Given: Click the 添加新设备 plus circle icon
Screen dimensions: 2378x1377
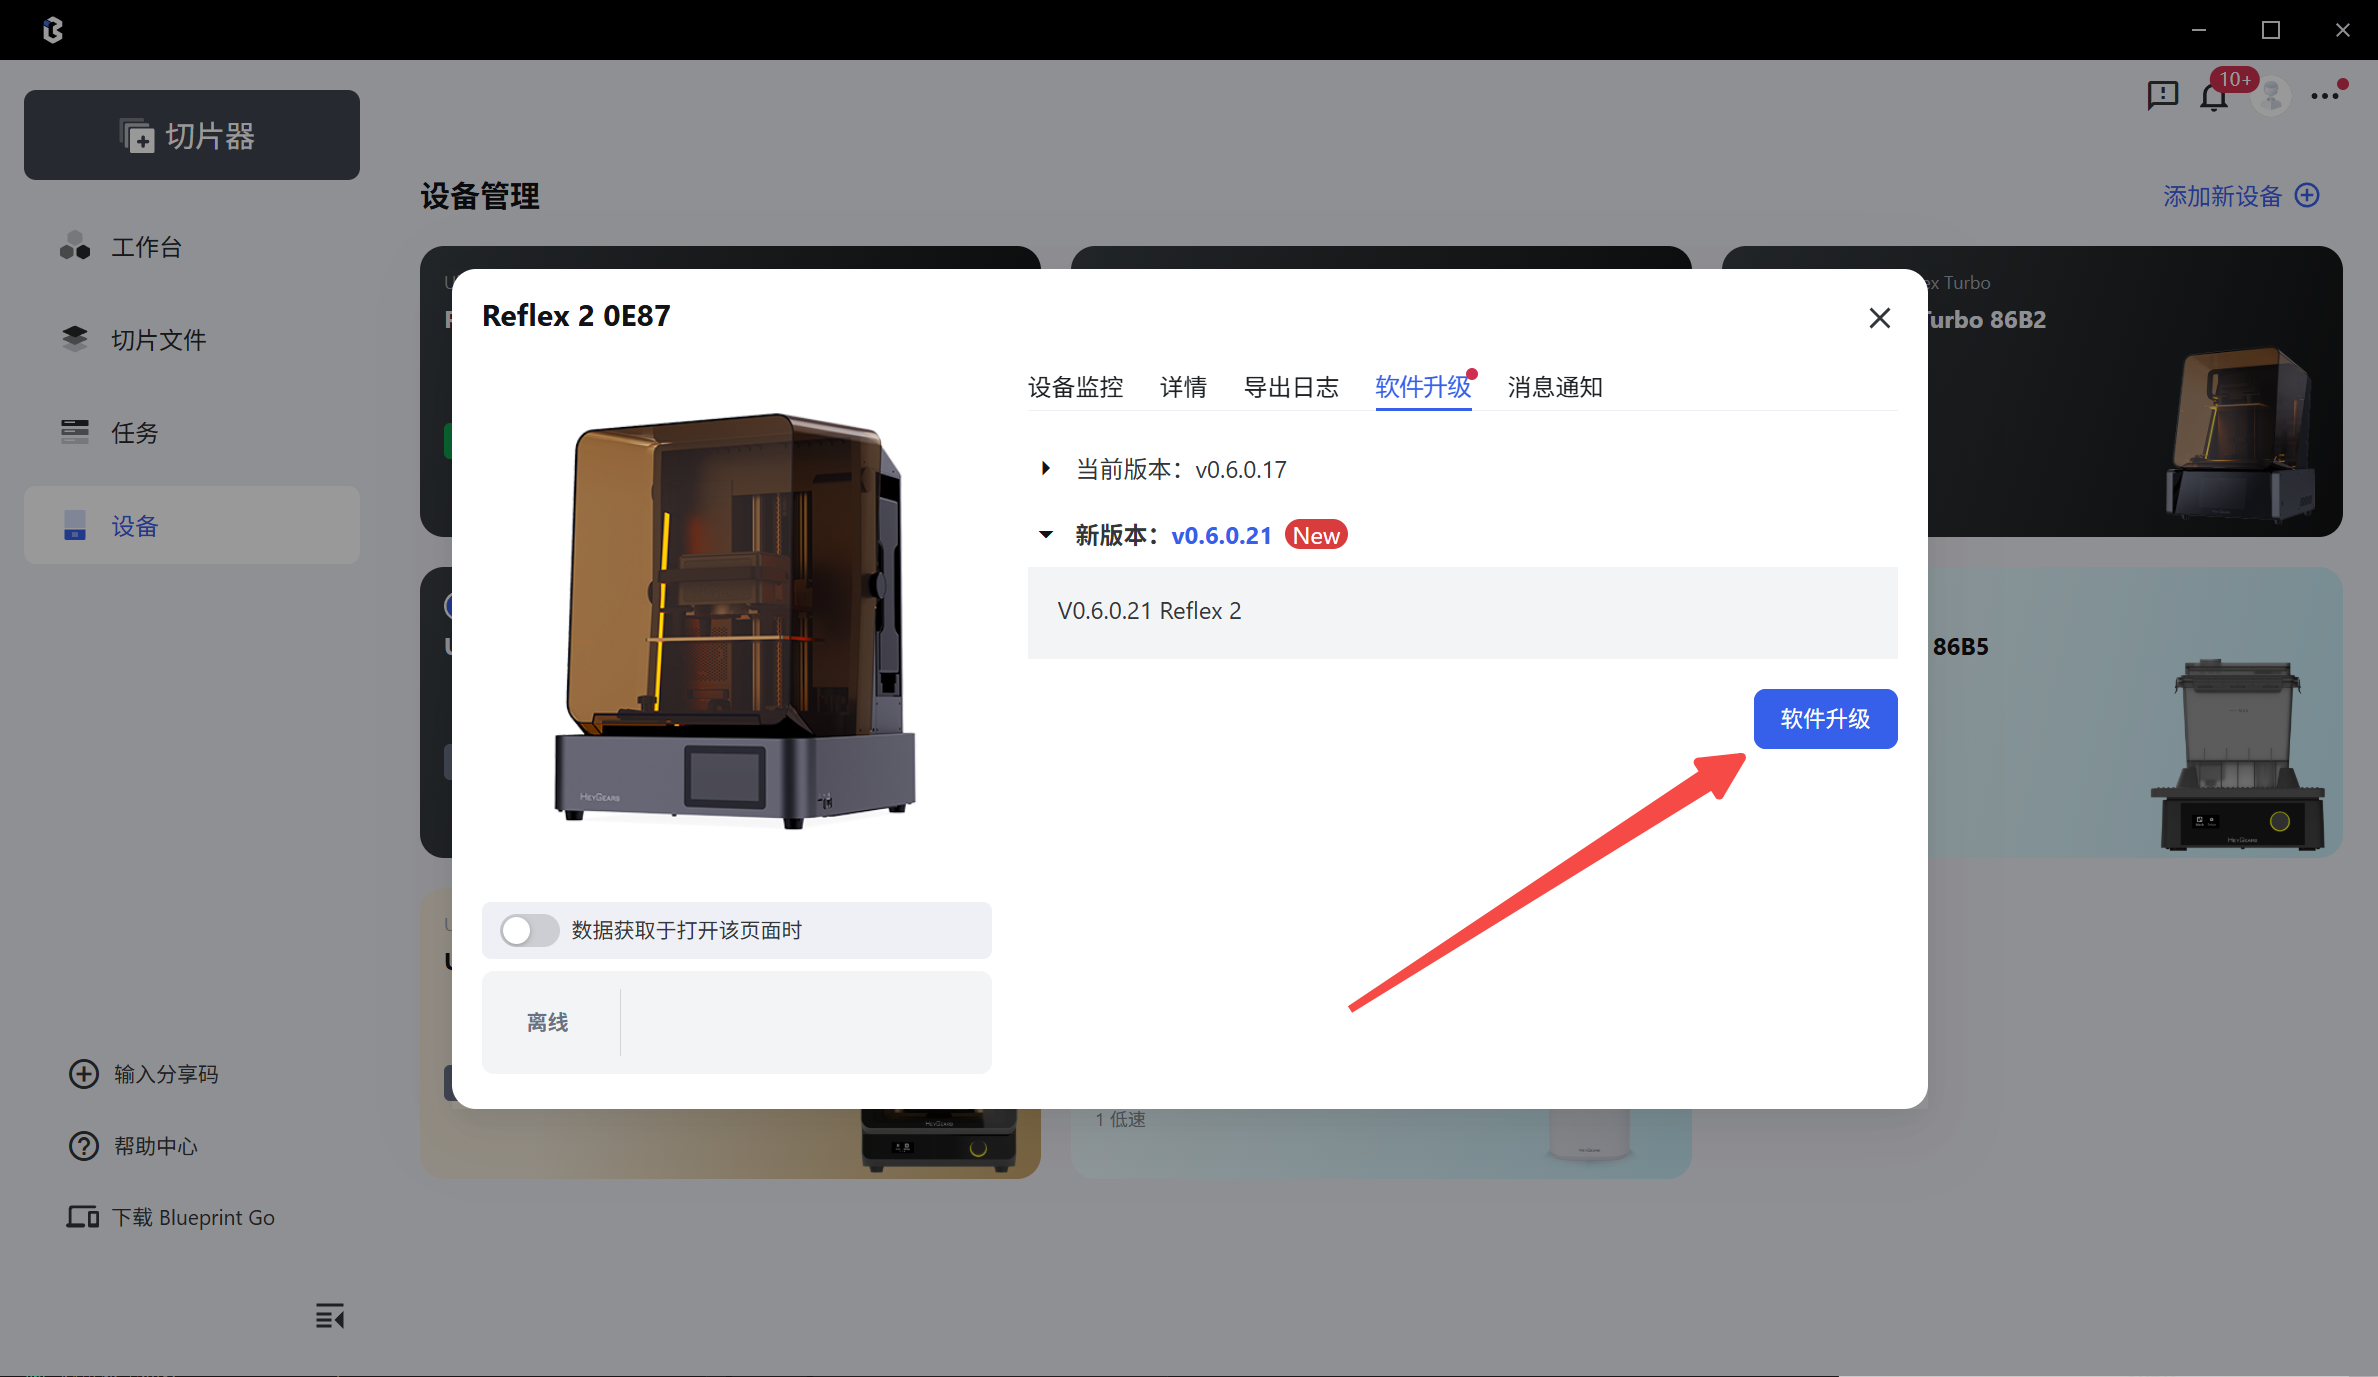Looking at the screenshot, I should point(2307,195).
